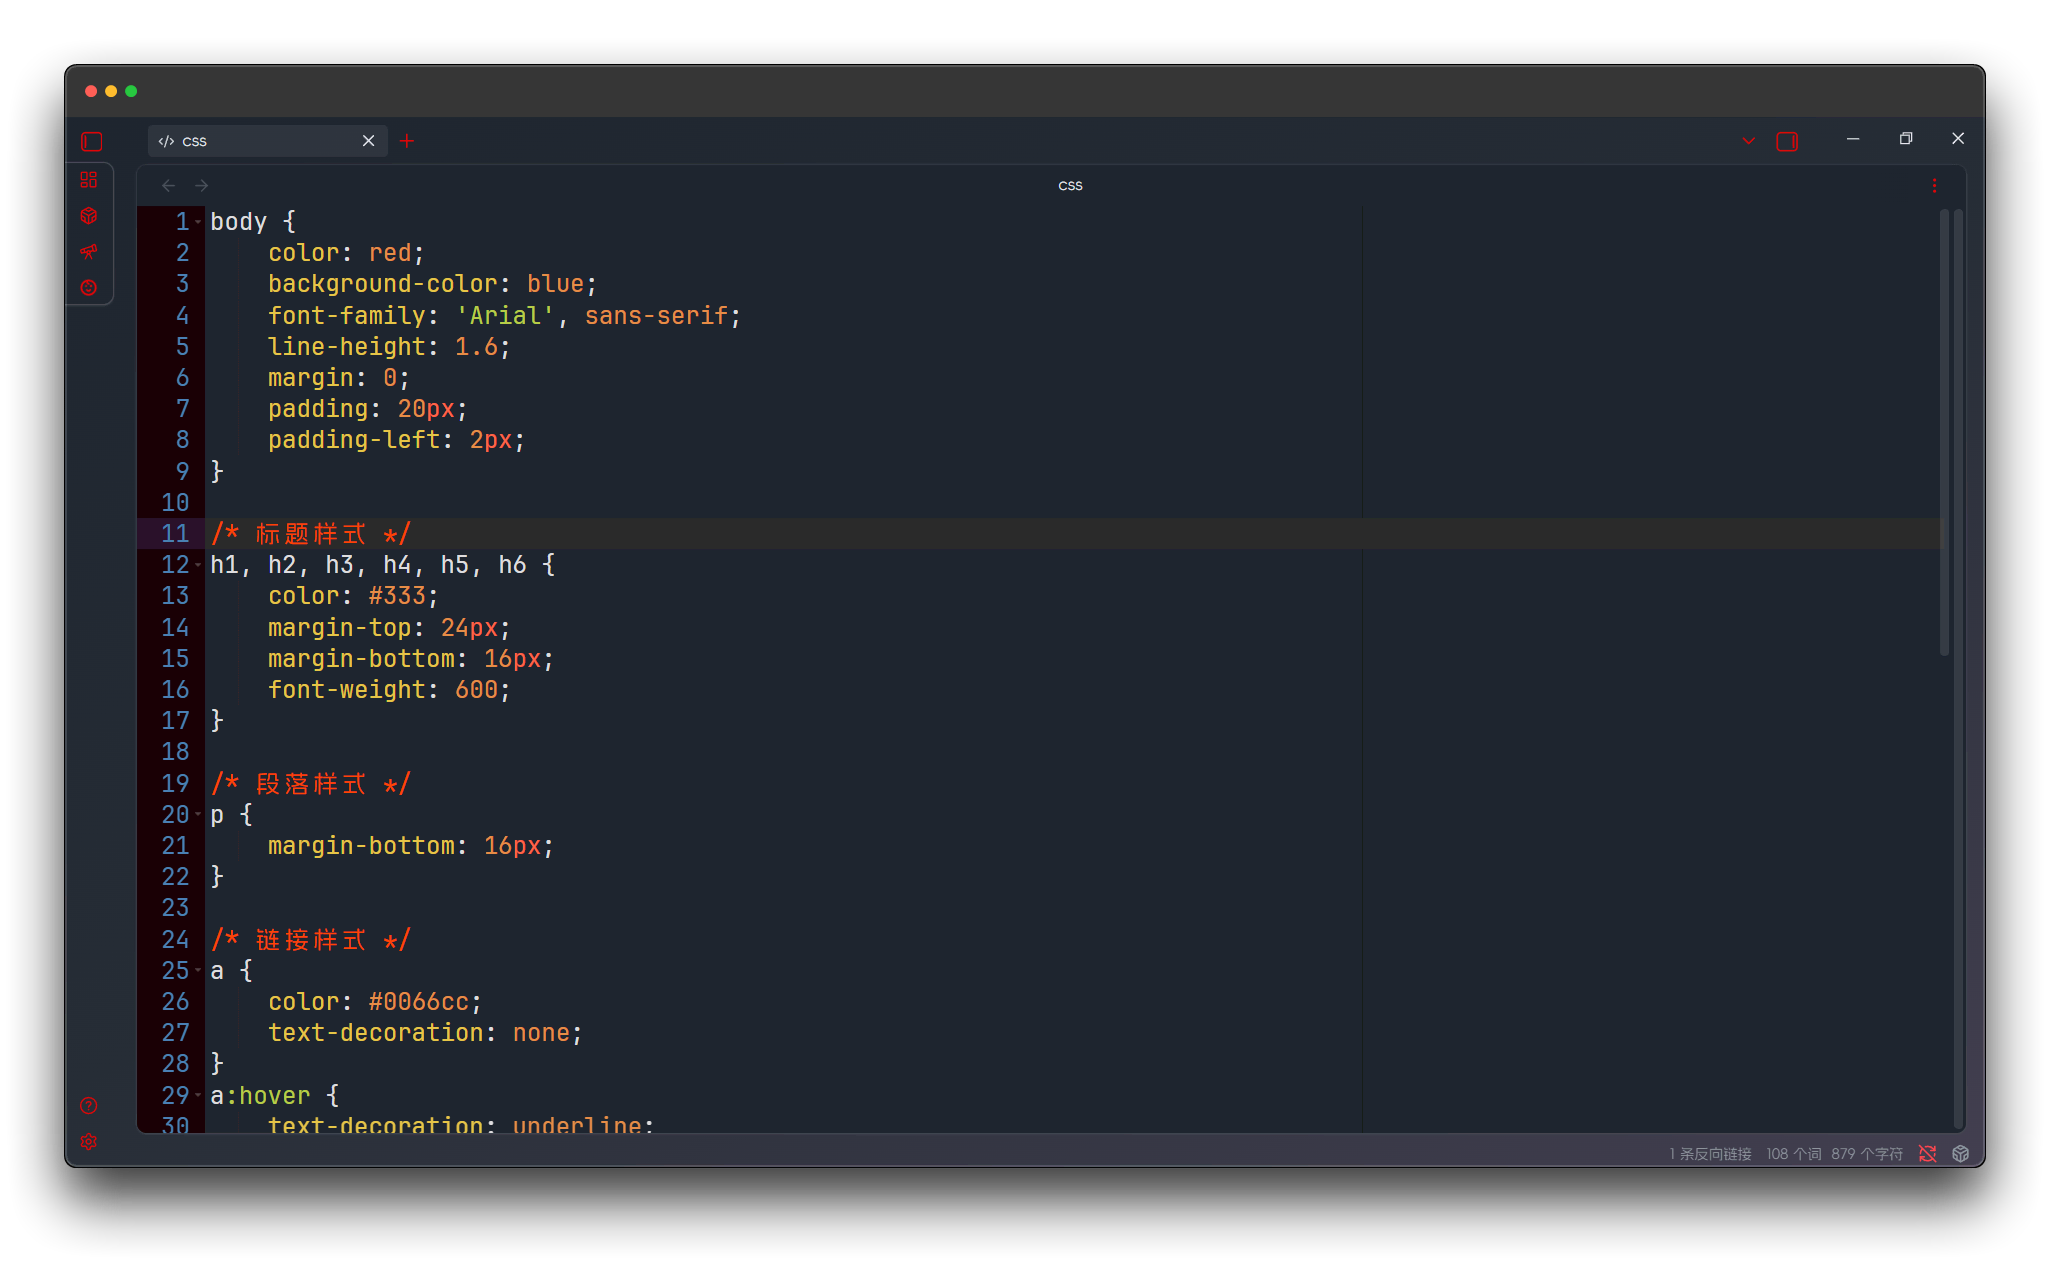The image size is (2050, 1264).
Task: Click the sync icon in the status bar
Action: coord(1928,1153)
